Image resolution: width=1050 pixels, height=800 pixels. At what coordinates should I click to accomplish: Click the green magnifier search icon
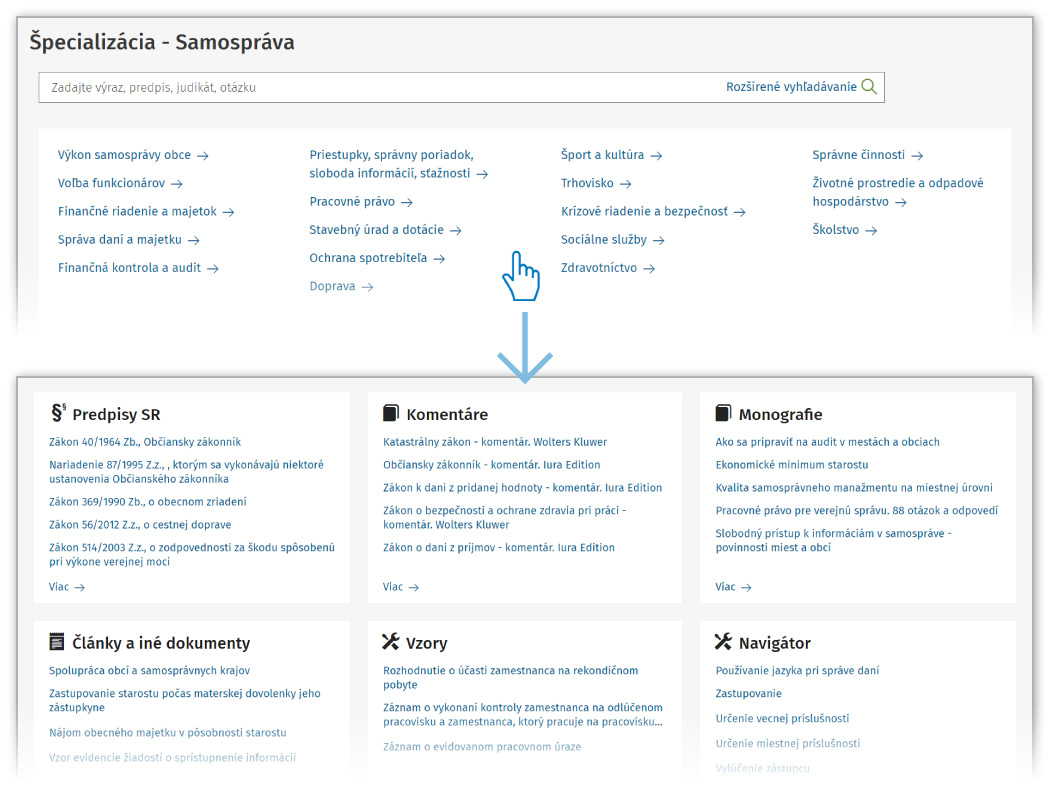[869, 87]
